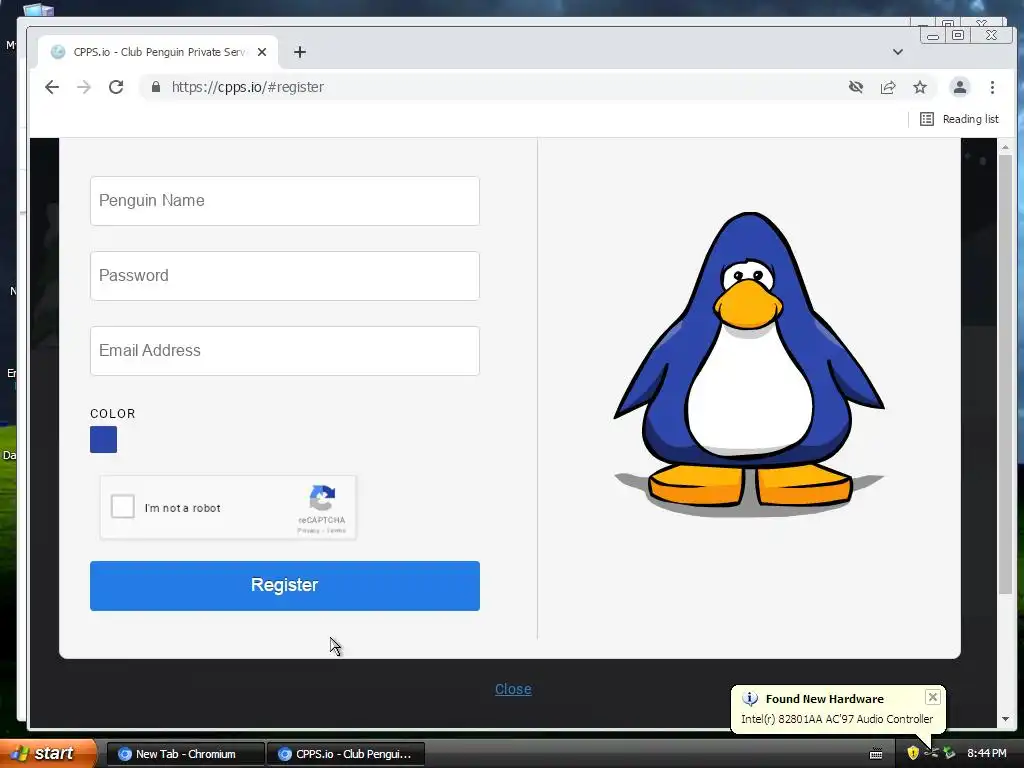Go back to the previous page
The image size is (1024, 768).
52,87
